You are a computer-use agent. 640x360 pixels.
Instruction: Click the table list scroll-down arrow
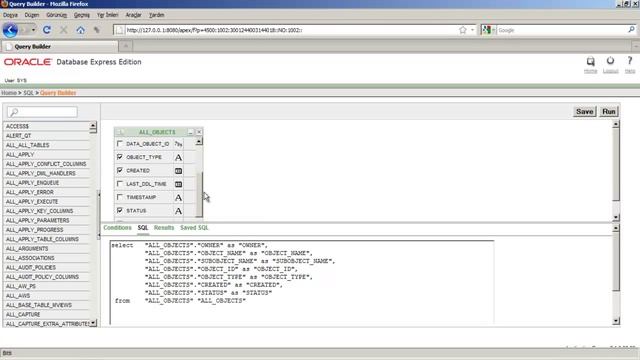(93, 323)
